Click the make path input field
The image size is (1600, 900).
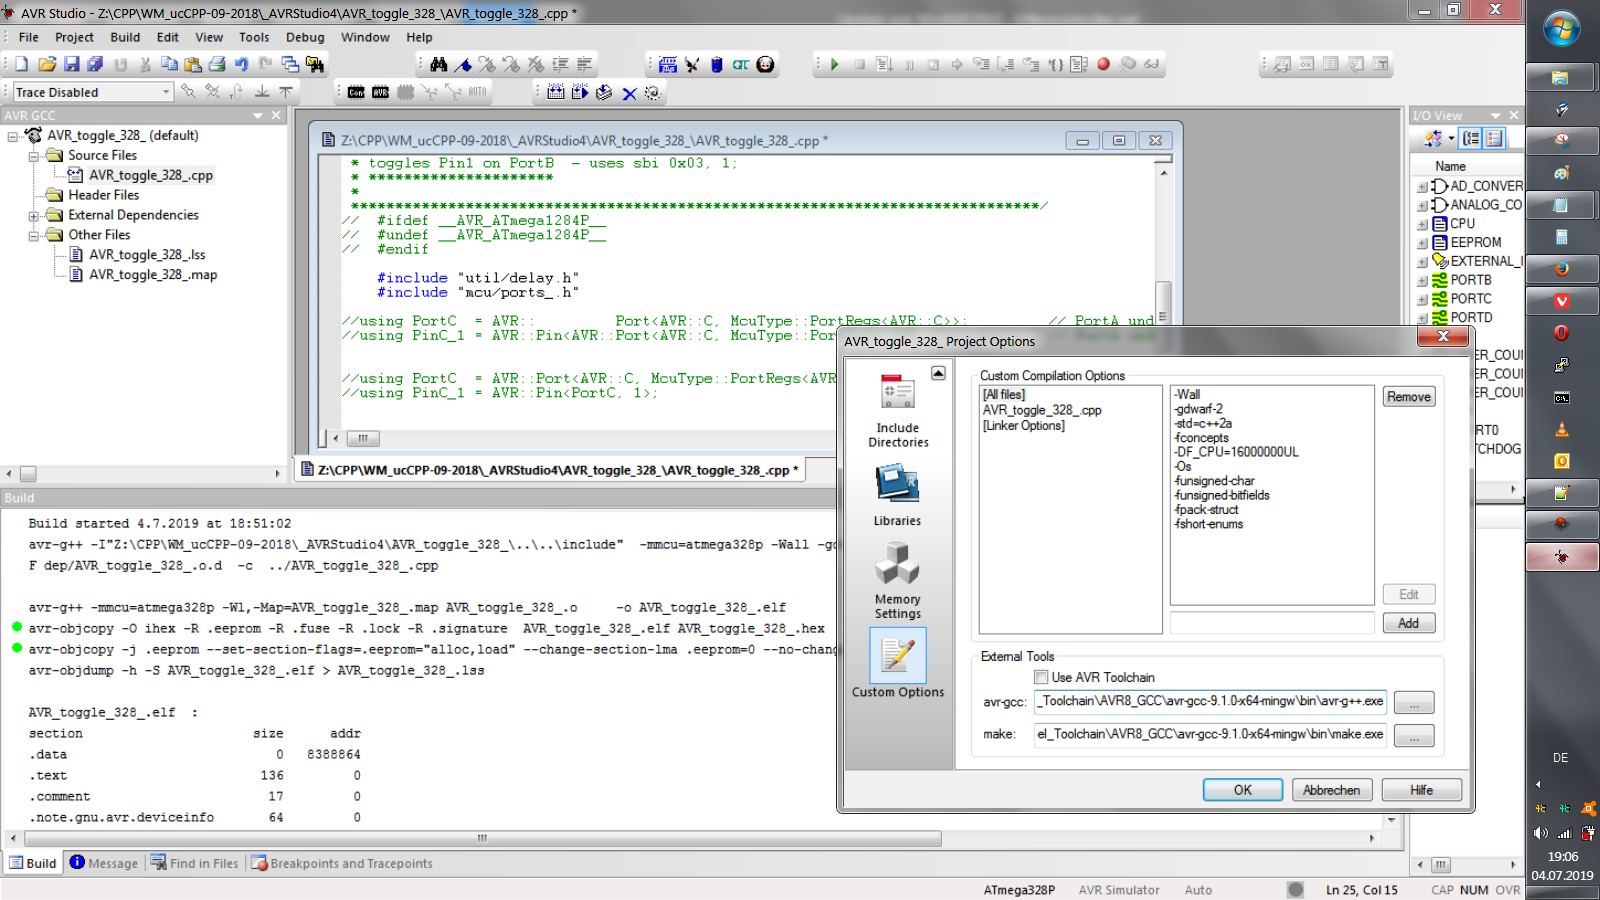pos(1210,734)
